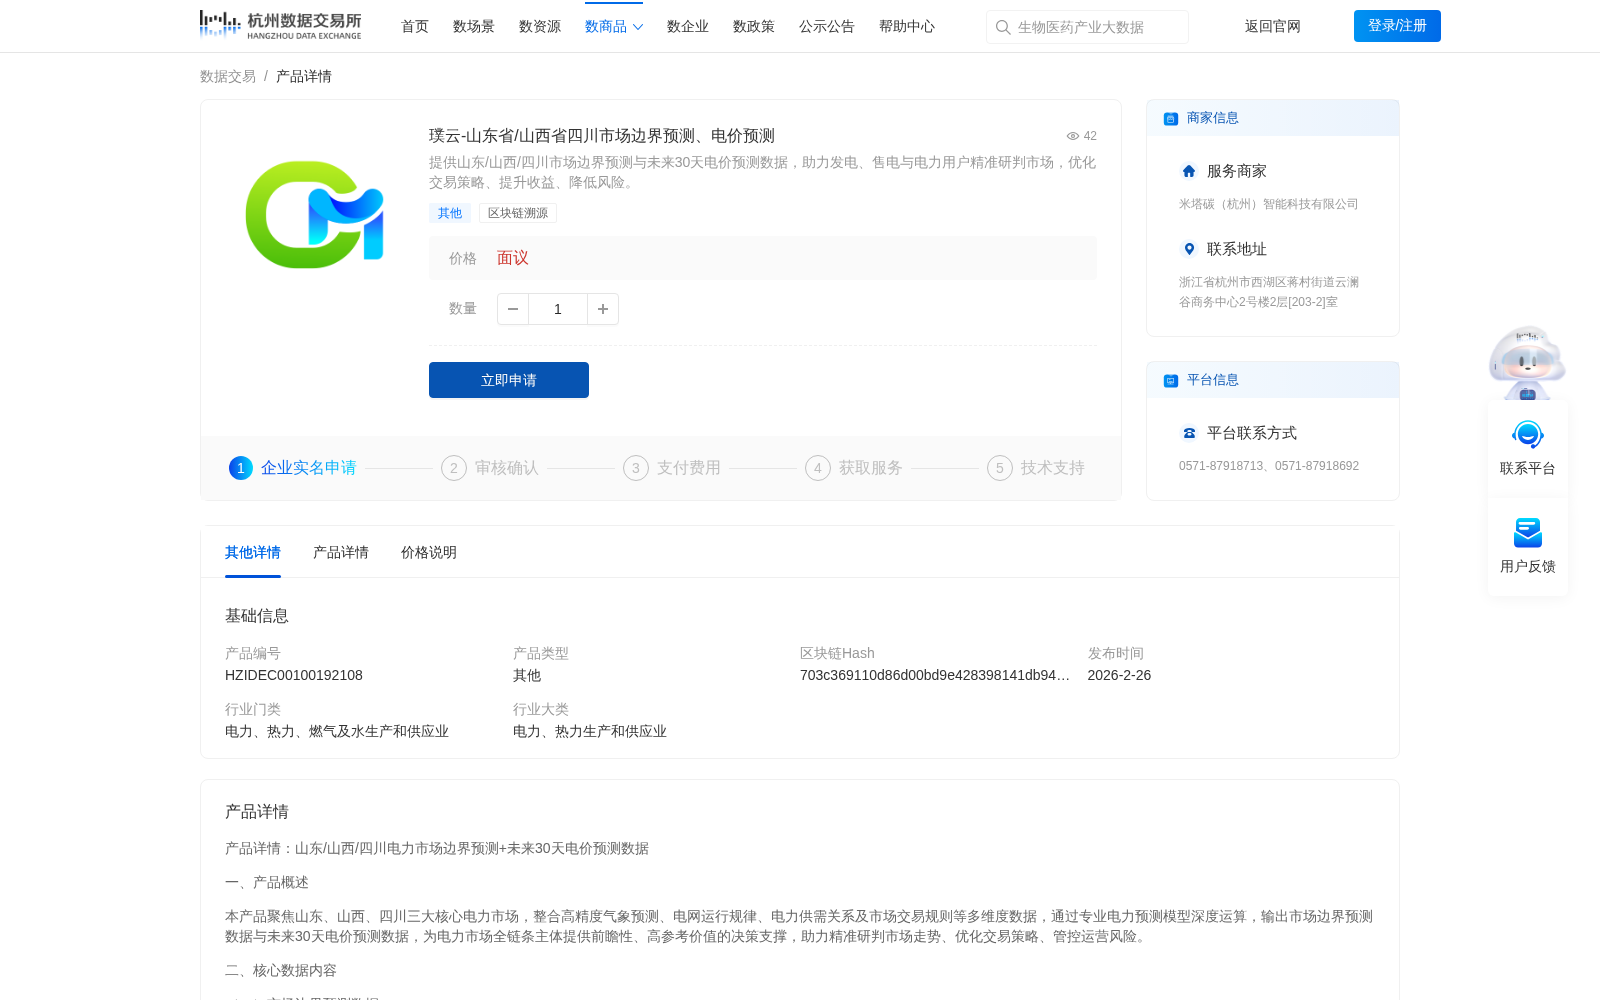Click the 用户反馈 mail icon

[1528, 533]
